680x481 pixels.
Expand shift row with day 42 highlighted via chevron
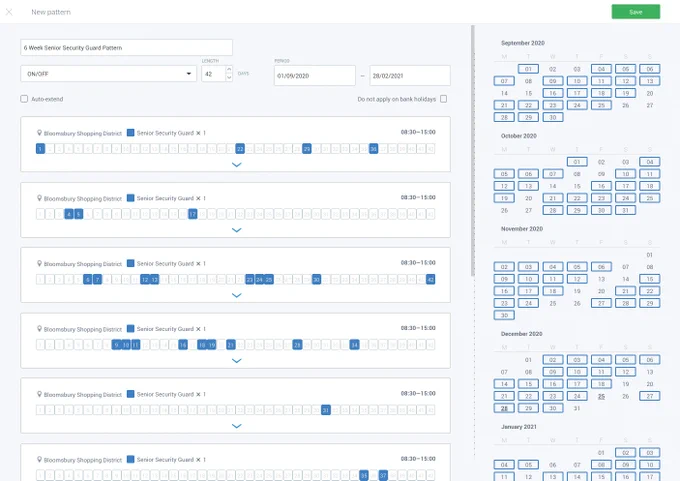coord(236,295)
